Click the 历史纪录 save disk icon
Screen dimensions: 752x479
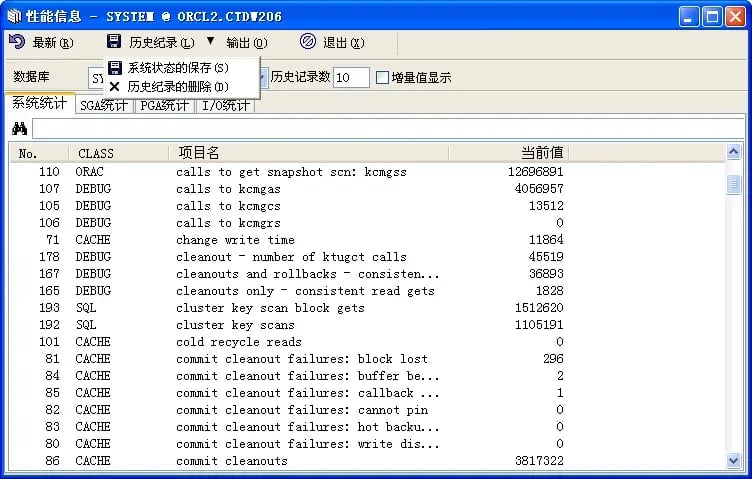click(x=114, y=42)
